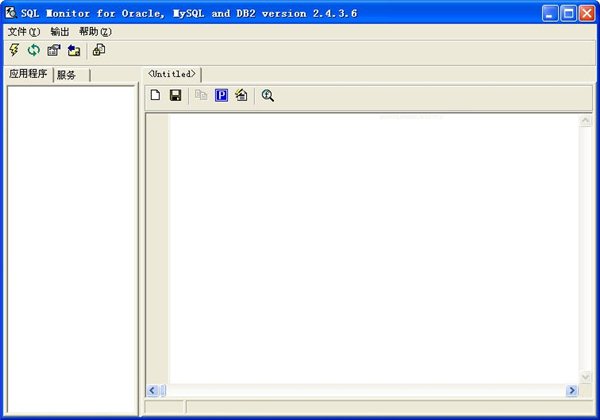Select the <Untitled> document tab
Viewport: 600px width, 420px height.
[172, 74]
